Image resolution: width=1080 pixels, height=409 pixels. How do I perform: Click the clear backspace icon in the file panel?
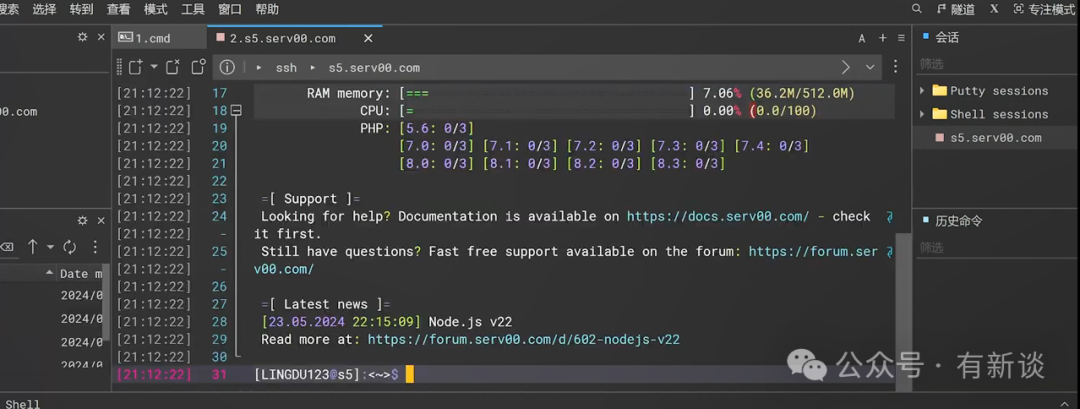[6, 247]
